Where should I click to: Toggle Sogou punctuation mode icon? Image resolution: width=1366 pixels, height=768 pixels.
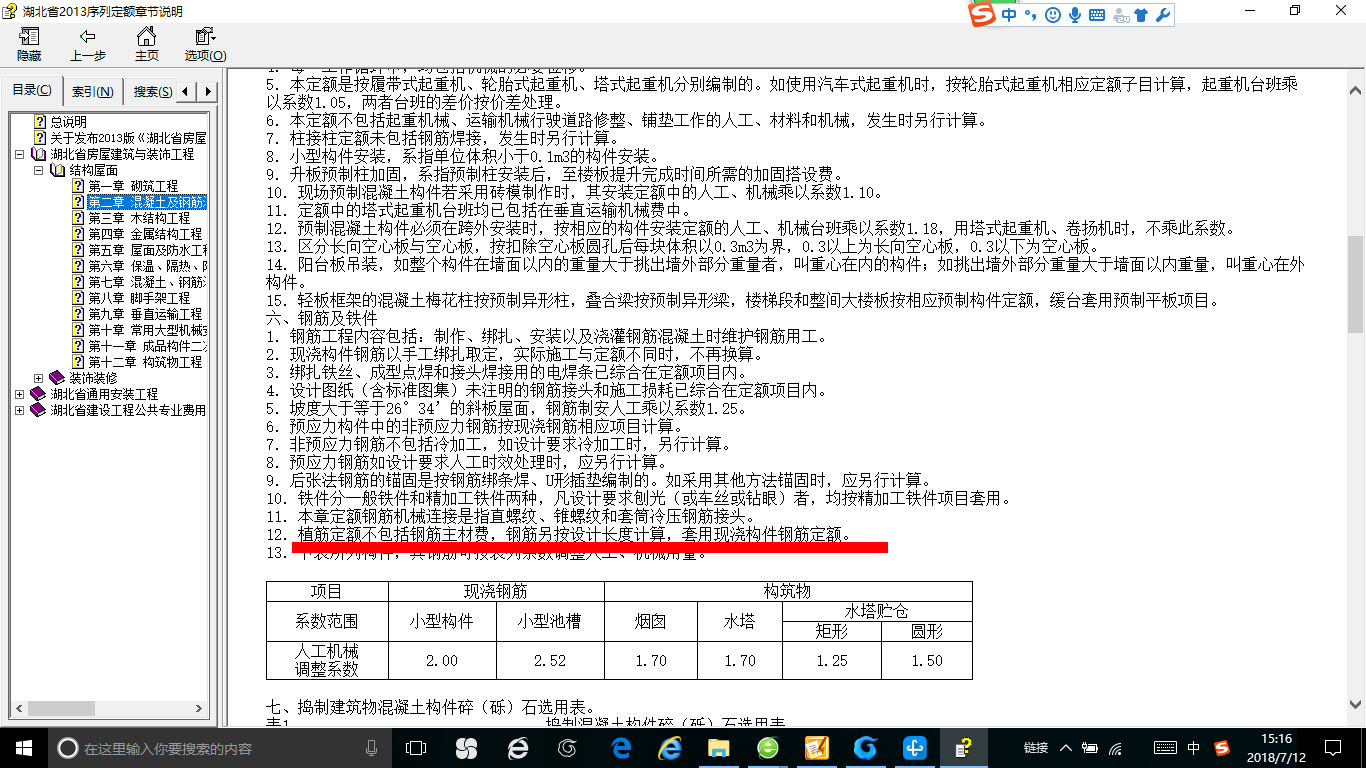1030,15
